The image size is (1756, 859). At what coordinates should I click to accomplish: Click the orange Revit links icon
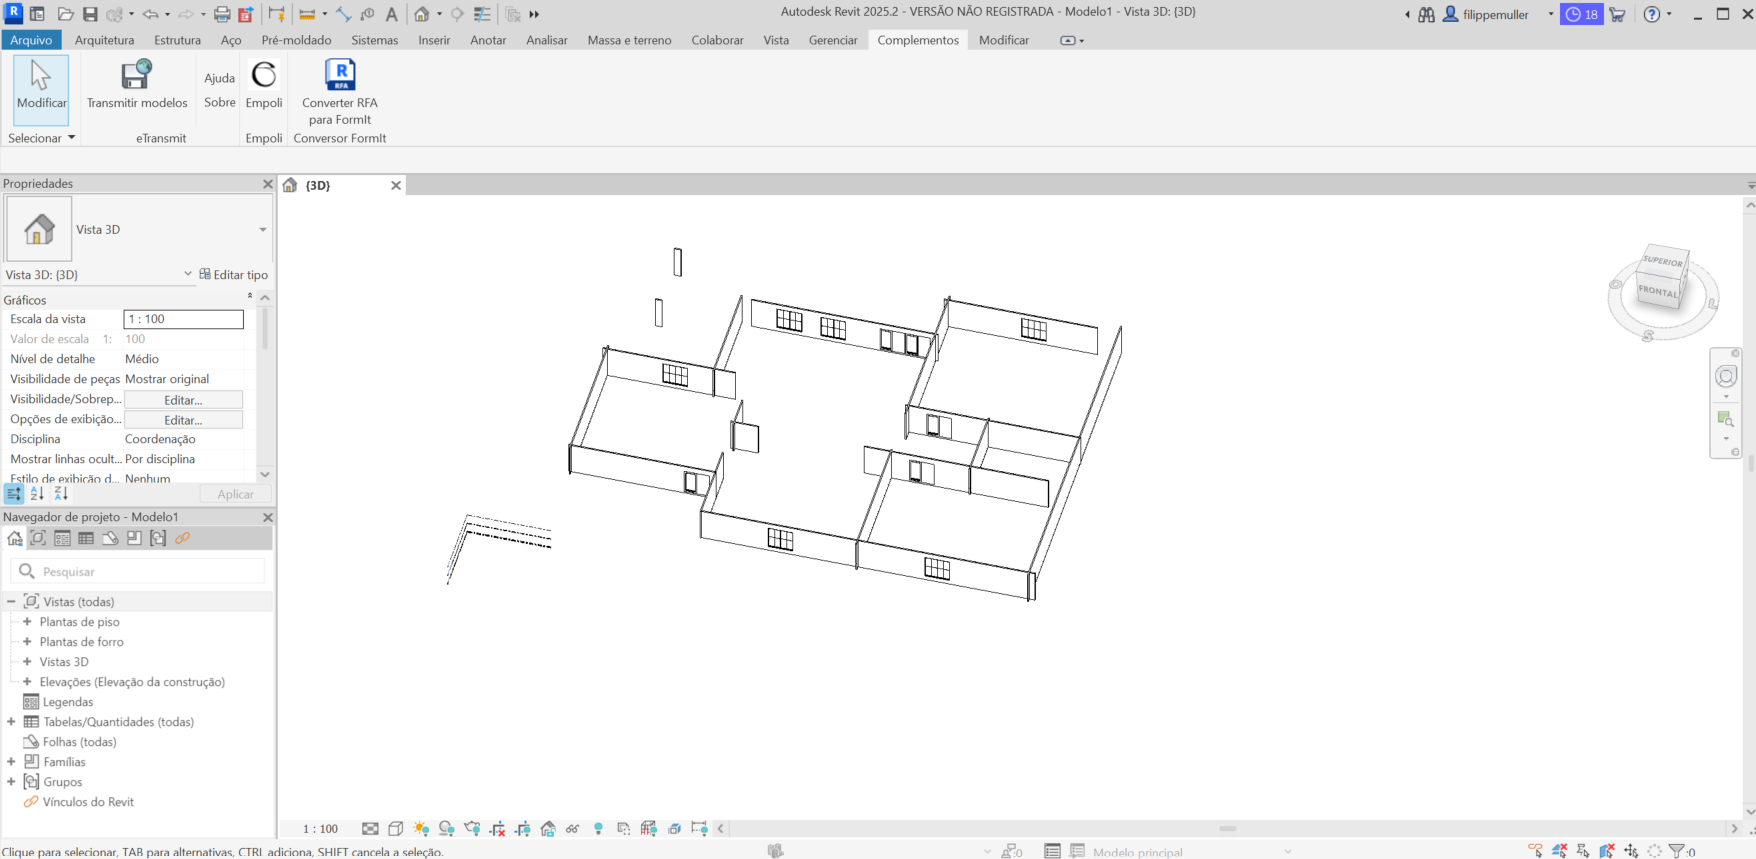182,538
